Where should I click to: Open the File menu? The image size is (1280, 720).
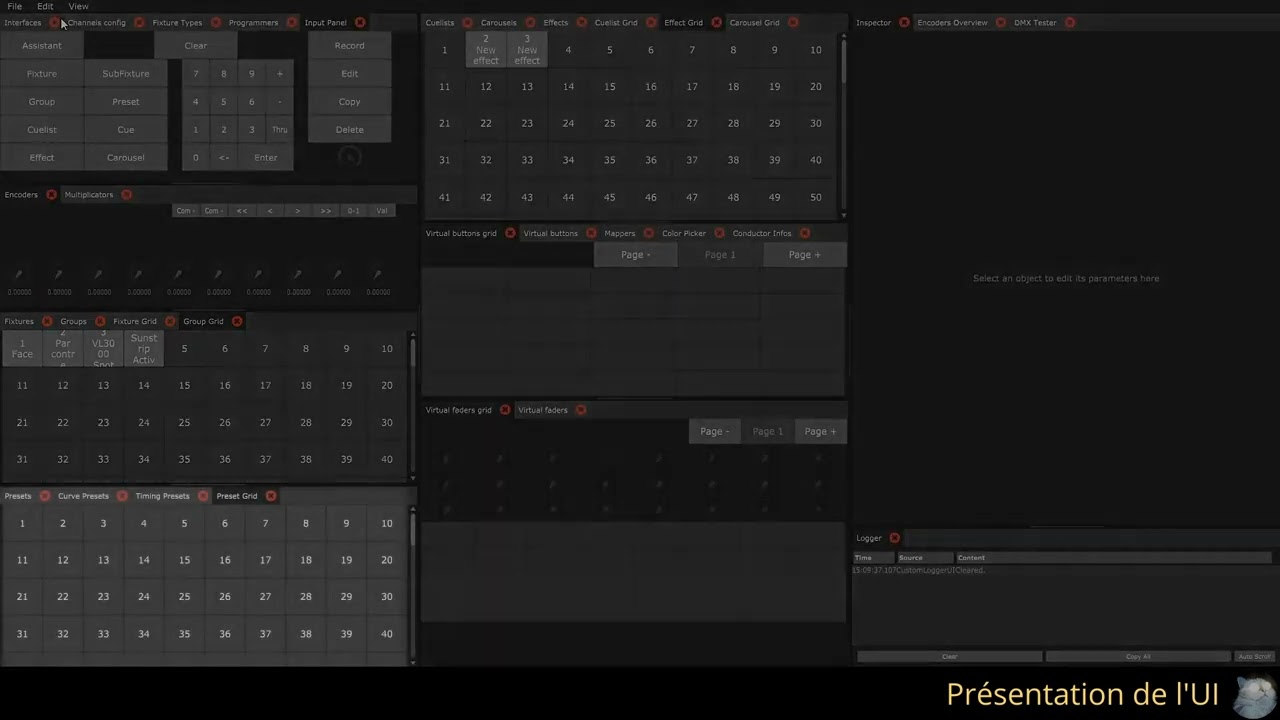pyautogui.click(x=14, y=6)
